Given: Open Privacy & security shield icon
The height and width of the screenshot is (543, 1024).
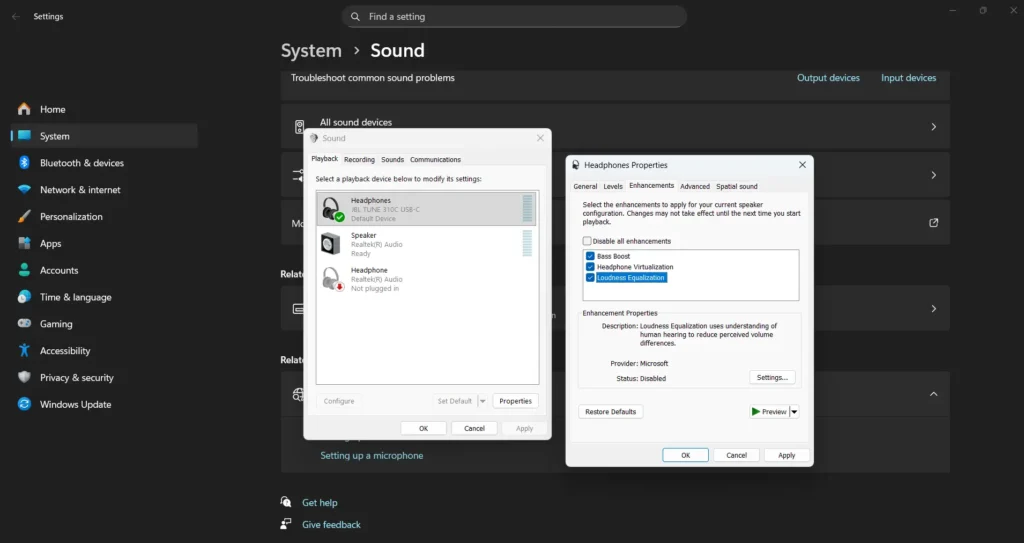Looking at the screenshot, I should [x=24, y=377].
